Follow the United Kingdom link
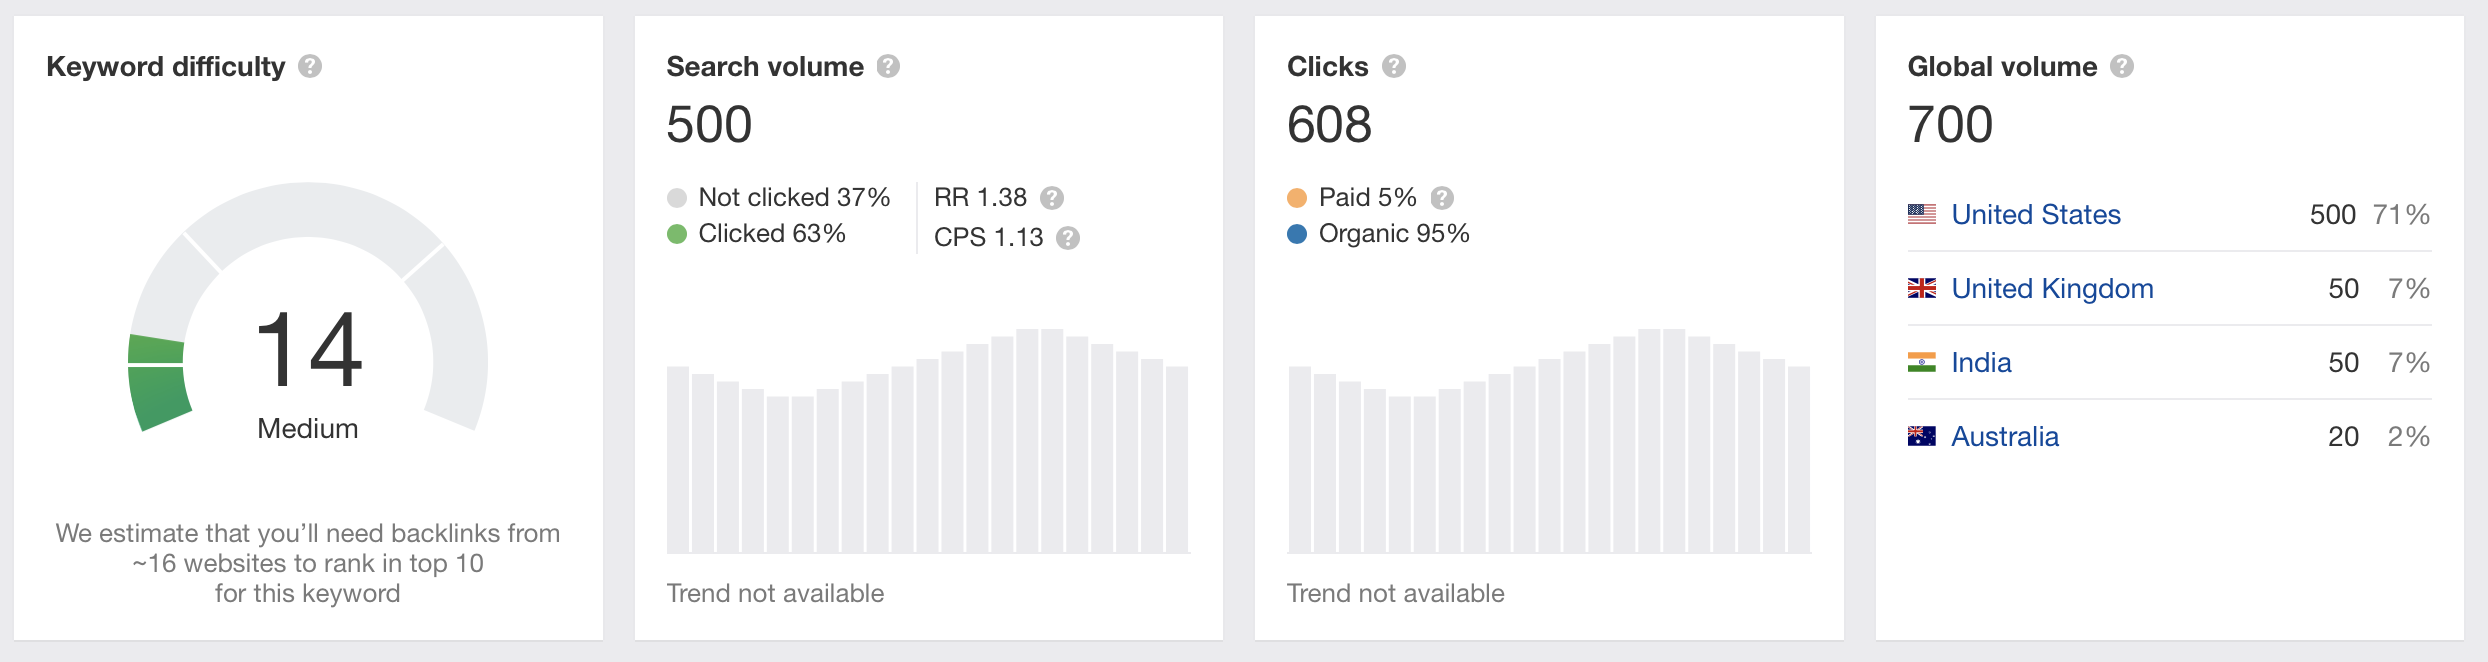The image size is (2488, 662). point(2052,288)
